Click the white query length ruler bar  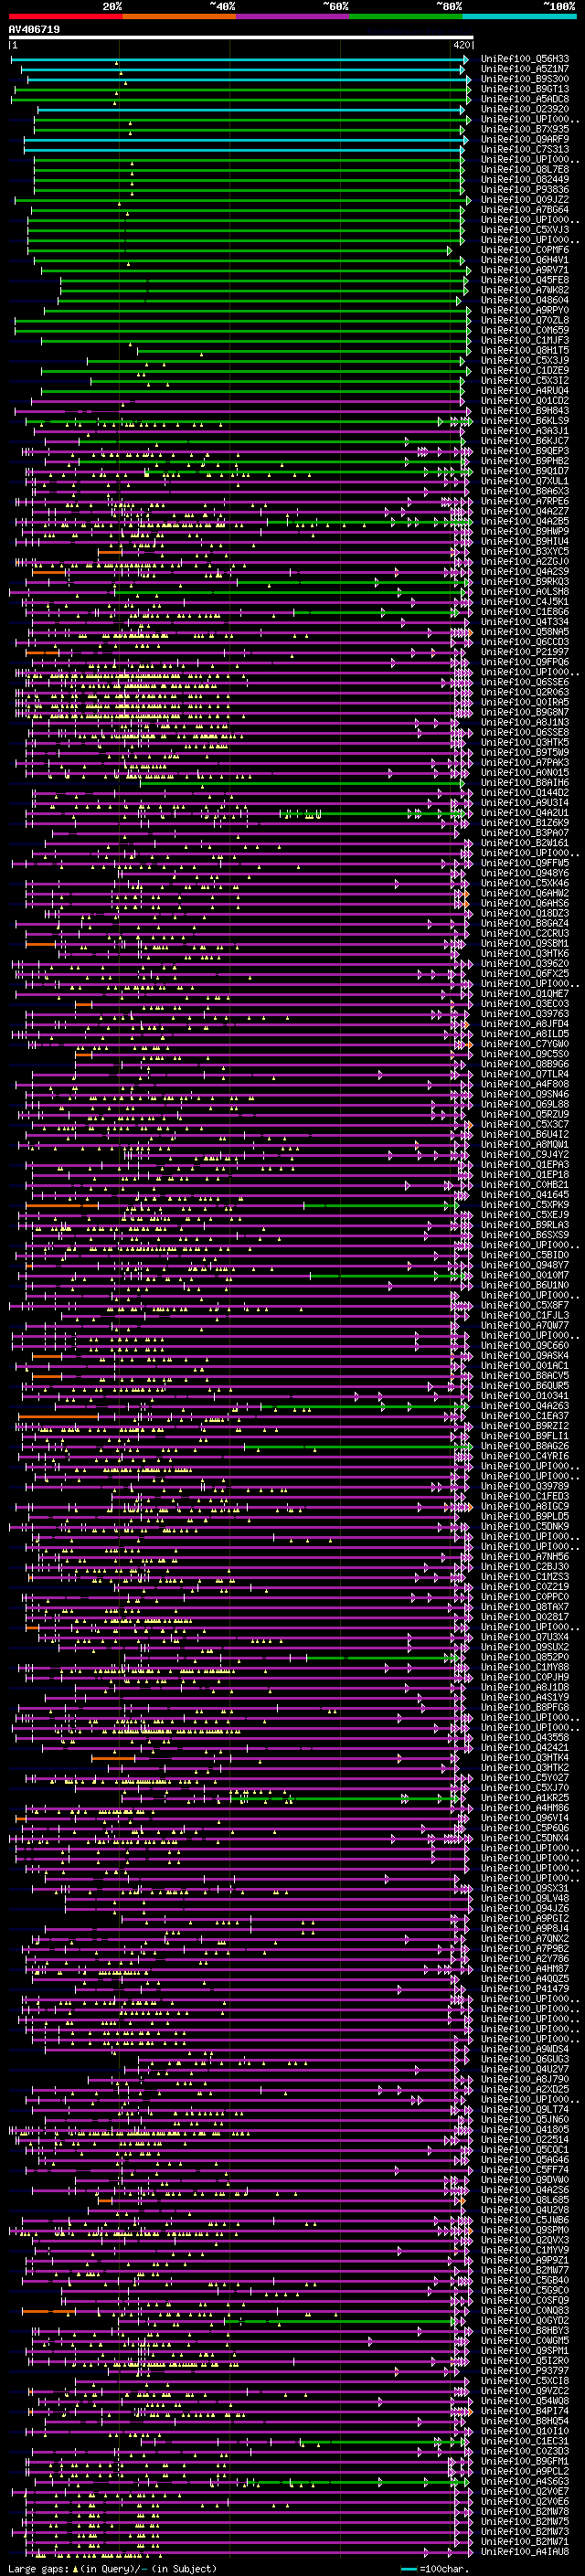click(x=241, y=38)
